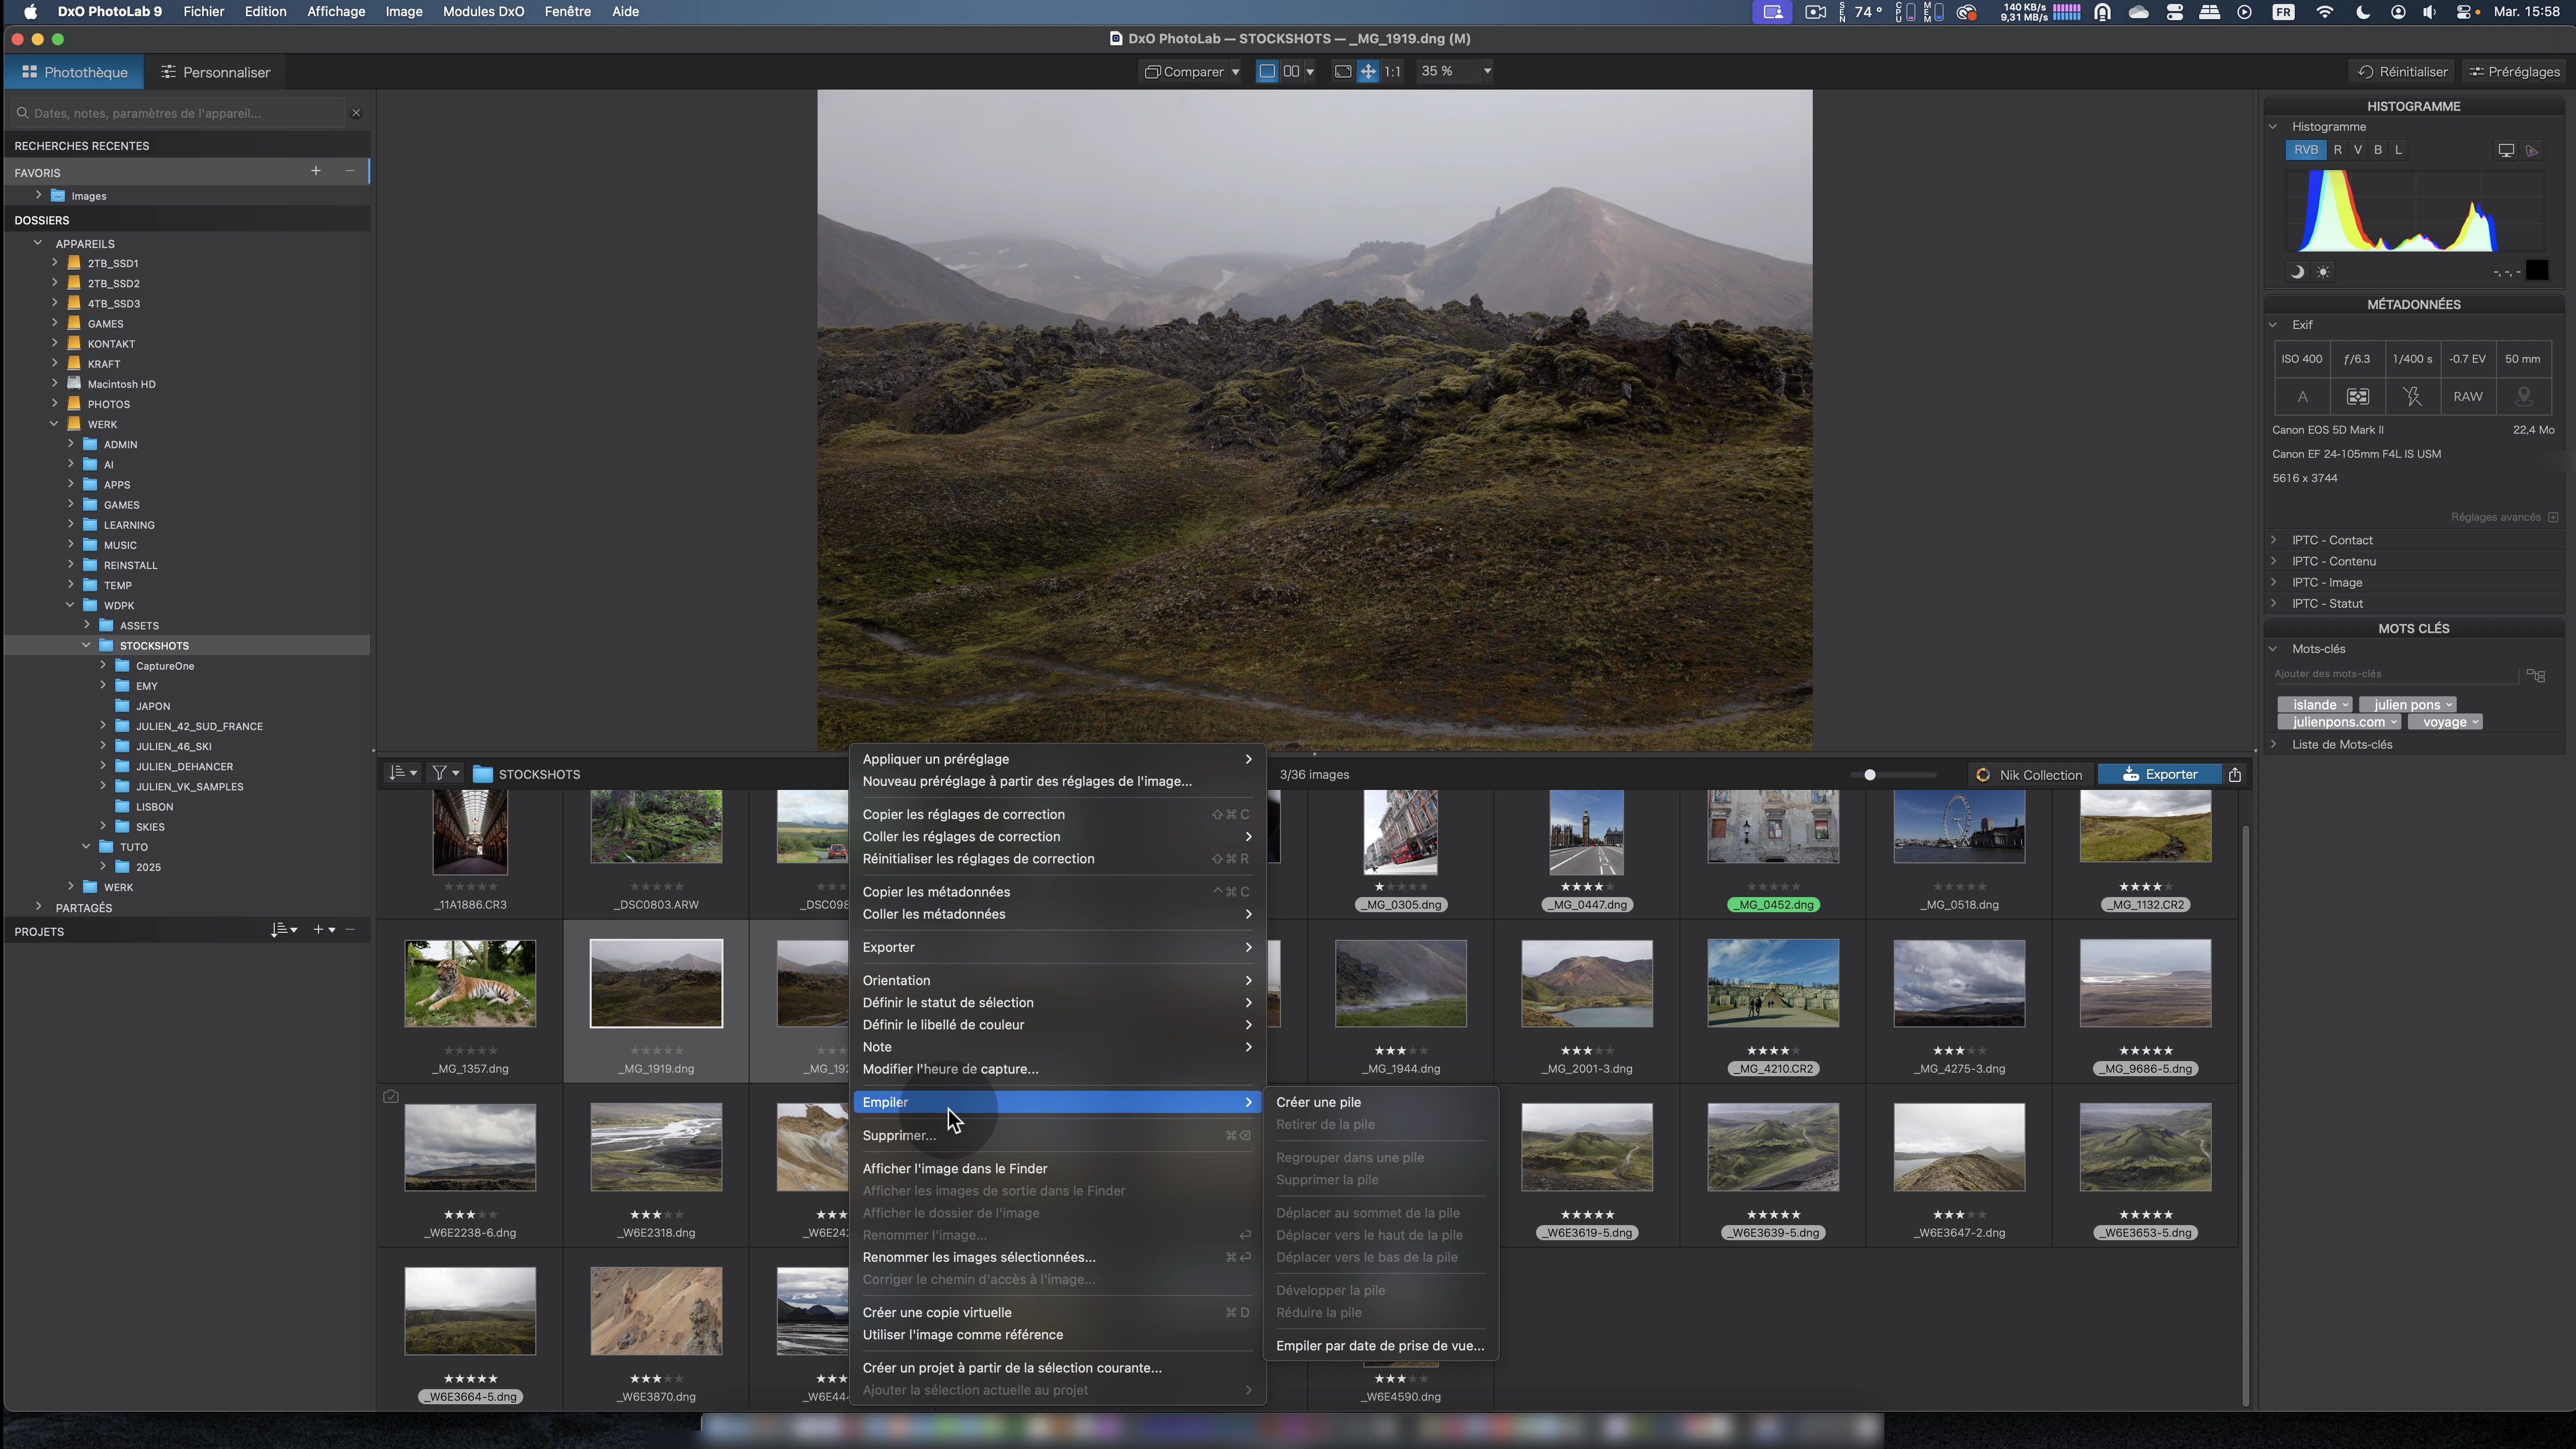This screenshot has width=2576, height=1449.
Task: Show only the V histogram channel
Action: tap(2357, 150)
